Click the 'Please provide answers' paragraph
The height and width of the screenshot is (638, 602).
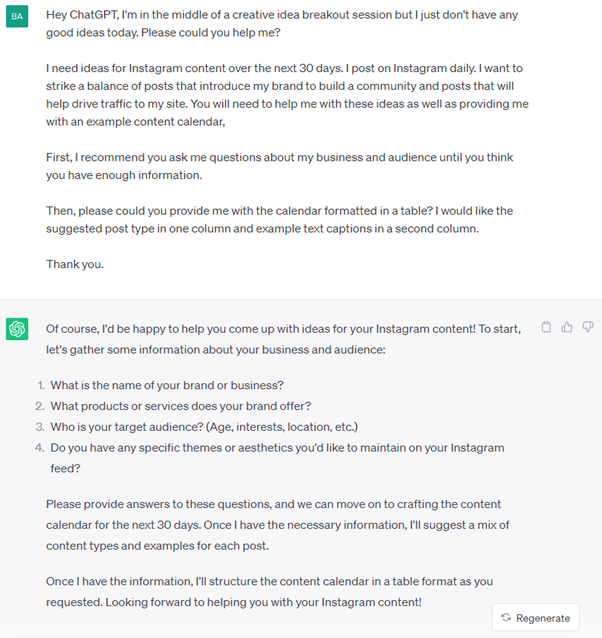pyautogui.click(x=277, y=525)
